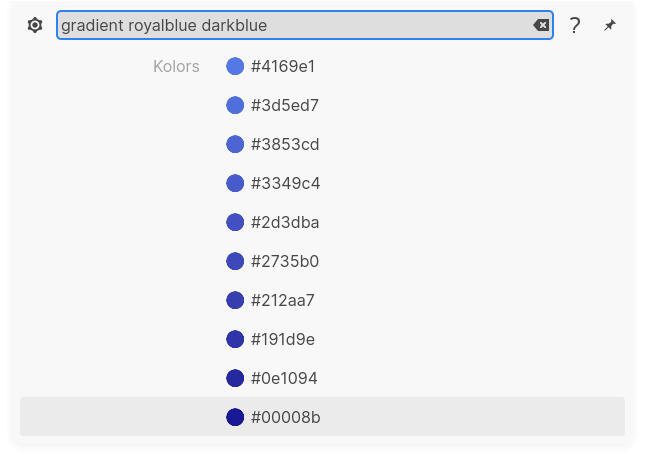Screen dimensions: 645x456
Task: Select the #2d3dba result row
Action: 322,222
